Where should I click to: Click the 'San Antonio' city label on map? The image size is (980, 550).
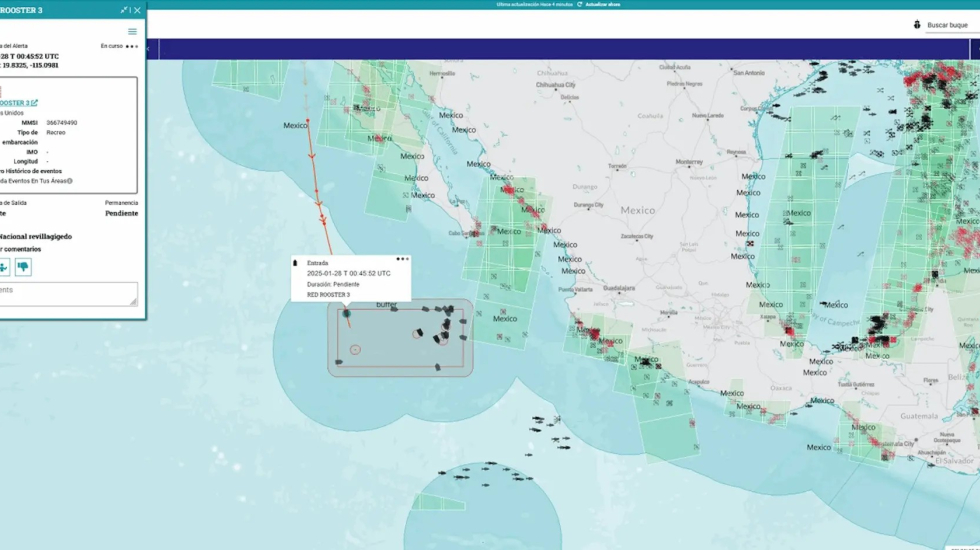[x=749, y=73]
